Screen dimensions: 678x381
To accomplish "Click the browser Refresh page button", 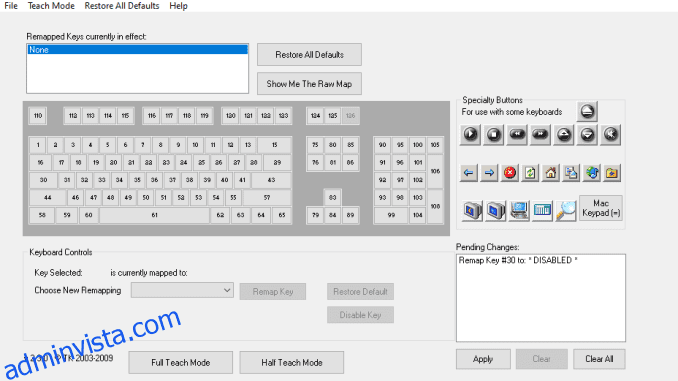I will [x=530, y=173].
